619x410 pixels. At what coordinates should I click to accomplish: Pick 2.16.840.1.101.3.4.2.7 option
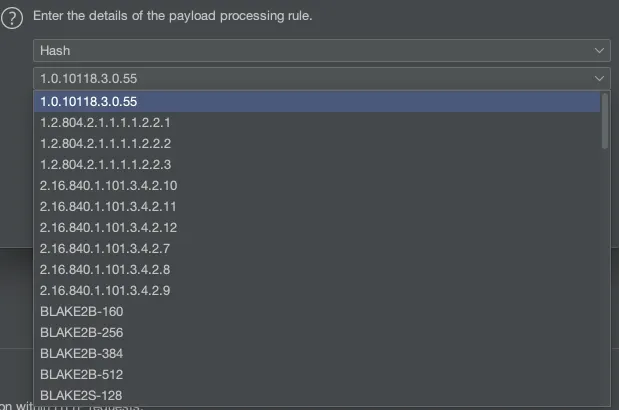(x=105, y=248)
